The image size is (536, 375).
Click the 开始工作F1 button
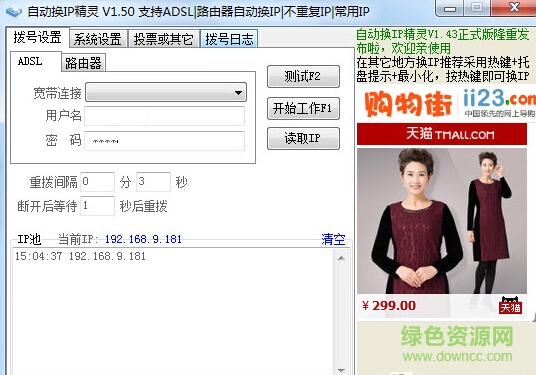(303, 109)
